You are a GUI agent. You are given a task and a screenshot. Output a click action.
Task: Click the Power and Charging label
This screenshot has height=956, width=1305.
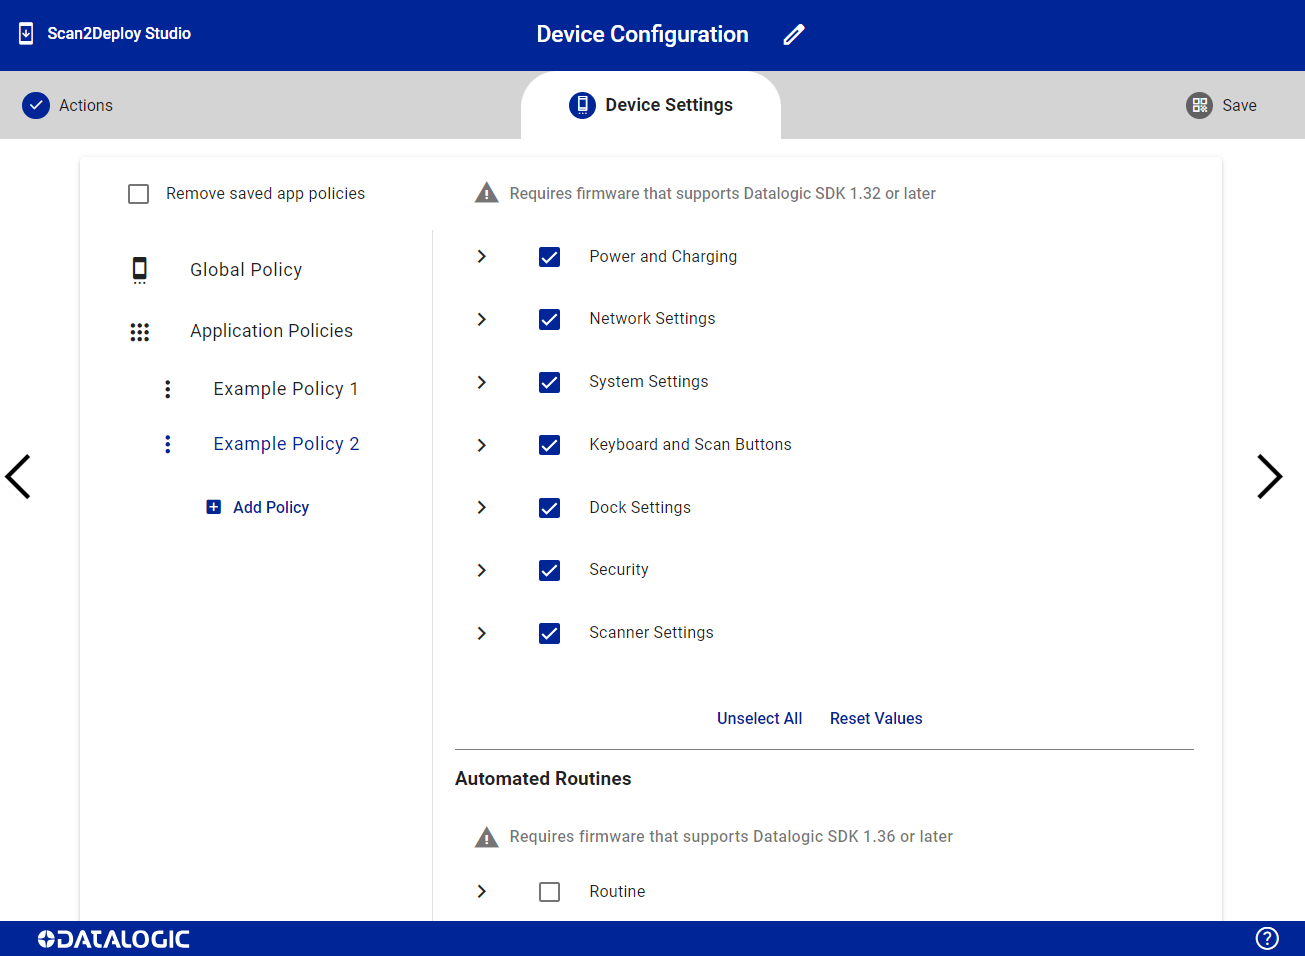tap(663, 257)
